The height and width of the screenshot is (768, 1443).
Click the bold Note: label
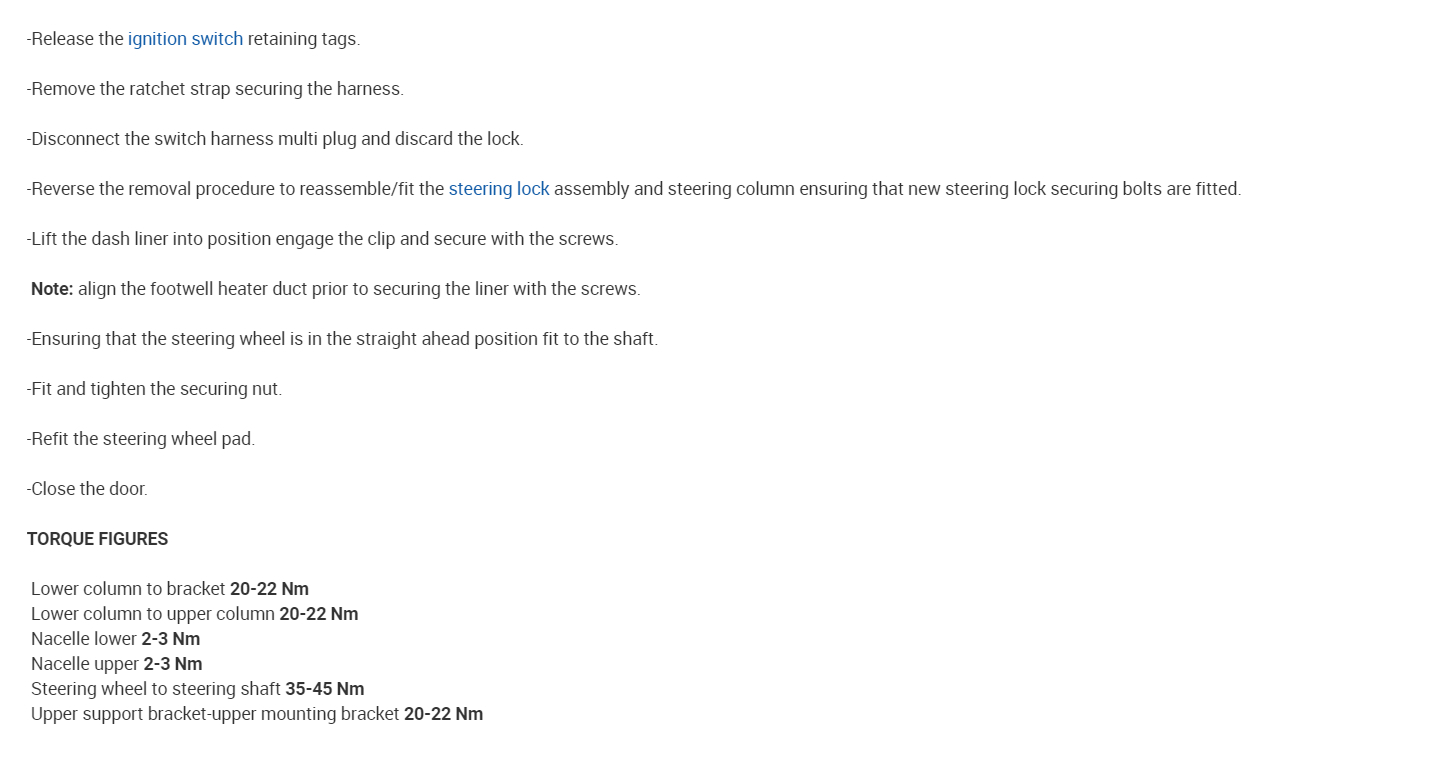click(52, 289)
